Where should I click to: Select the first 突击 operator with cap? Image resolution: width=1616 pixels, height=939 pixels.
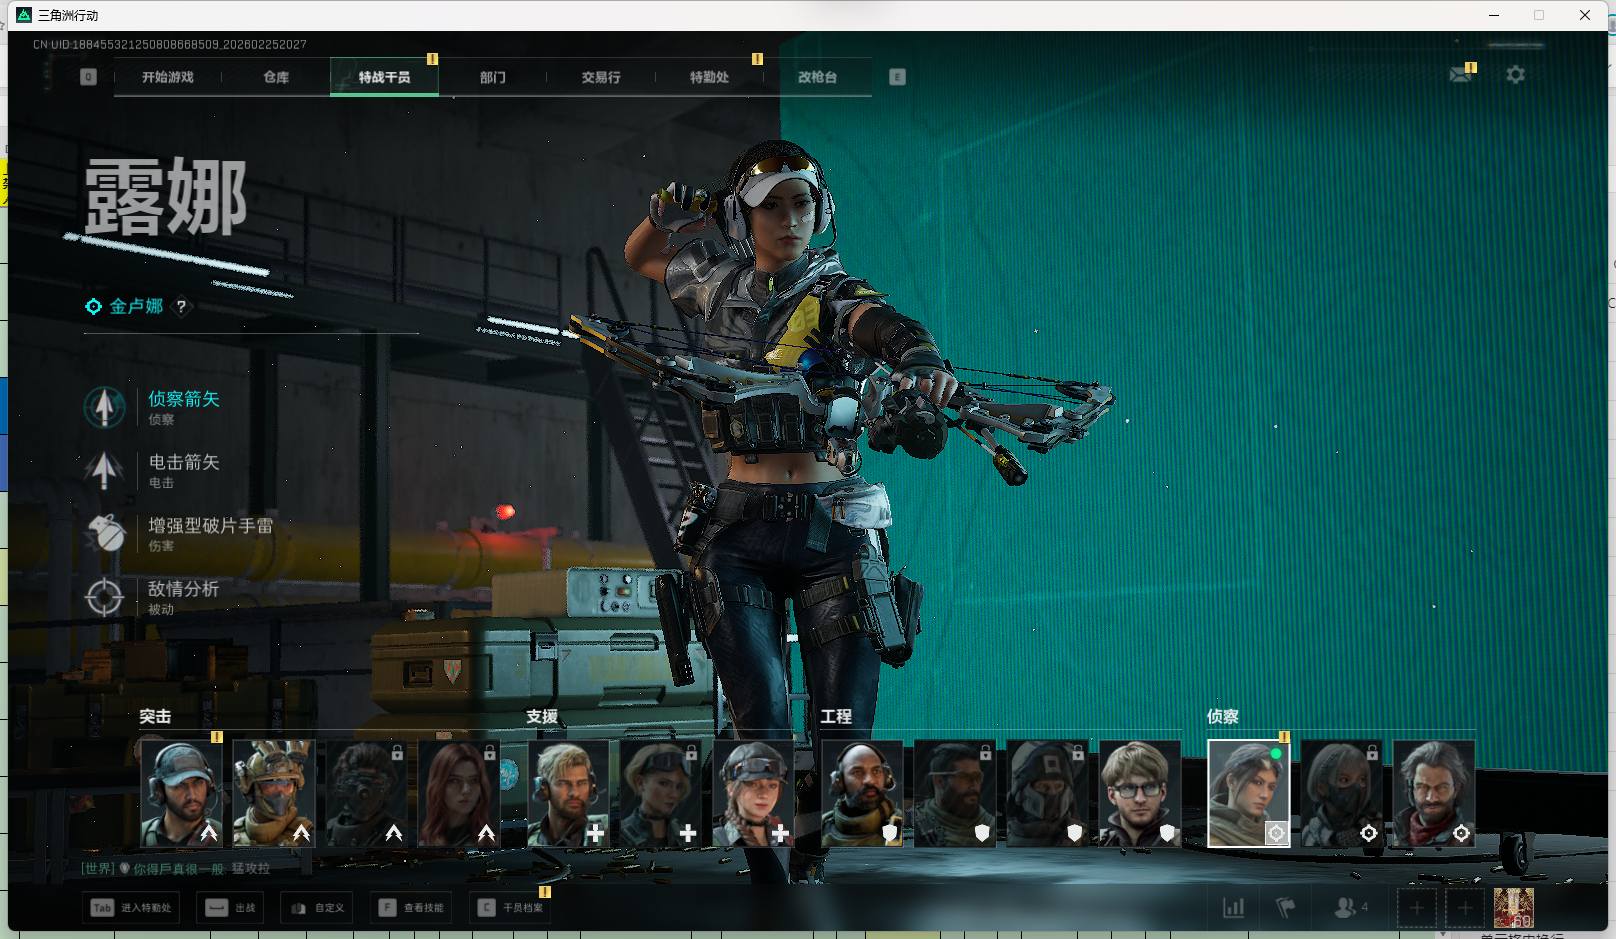181,794
